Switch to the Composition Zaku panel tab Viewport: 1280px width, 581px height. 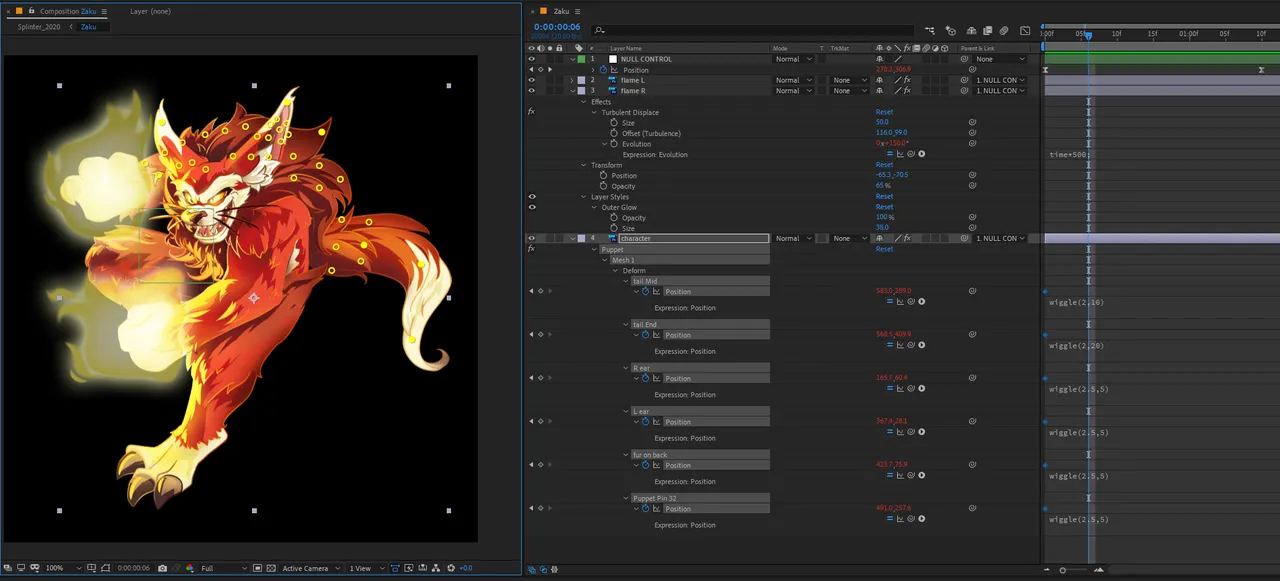pyautogui.click(x=68, y=11)
